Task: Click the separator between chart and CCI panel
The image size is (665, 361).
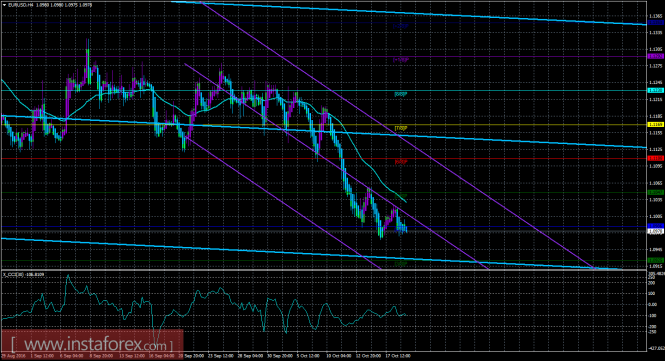Action: point(323,270)
